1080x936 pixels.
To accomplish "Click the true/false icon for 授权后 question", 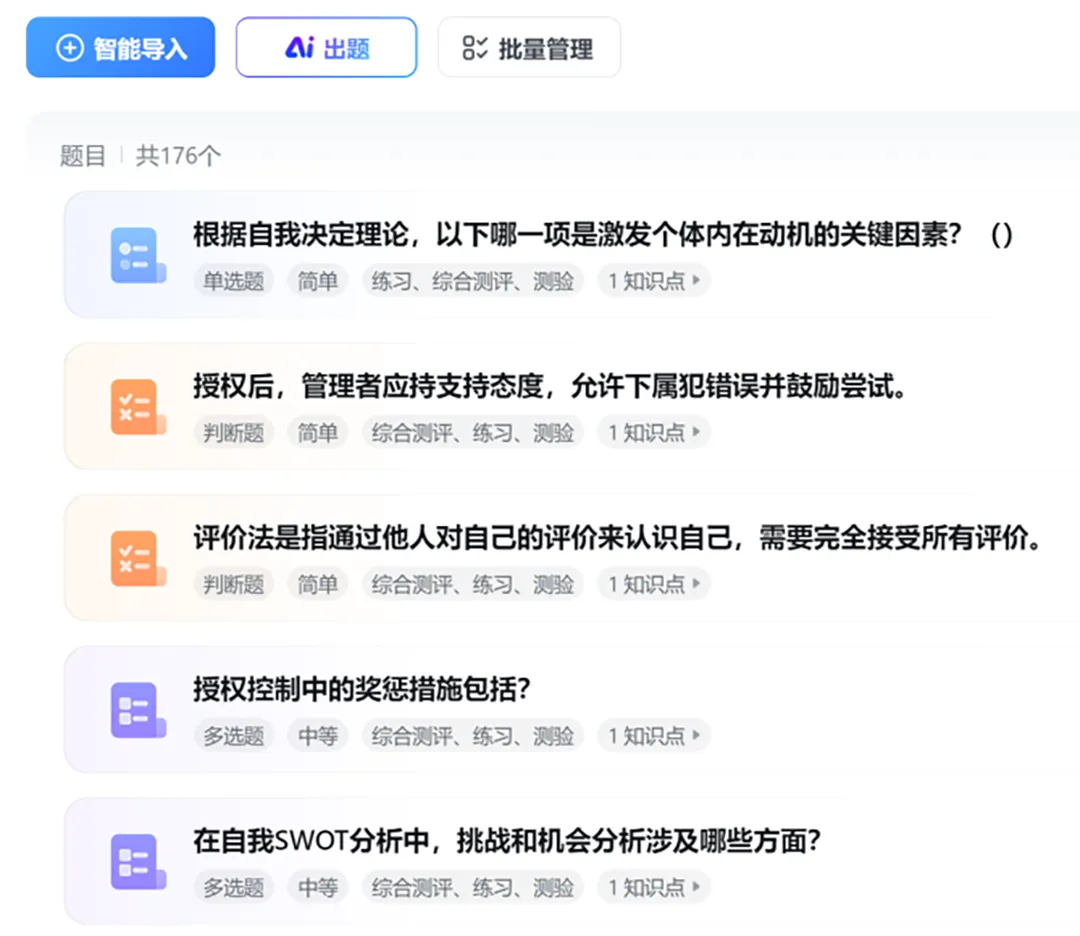I will 134,408.
